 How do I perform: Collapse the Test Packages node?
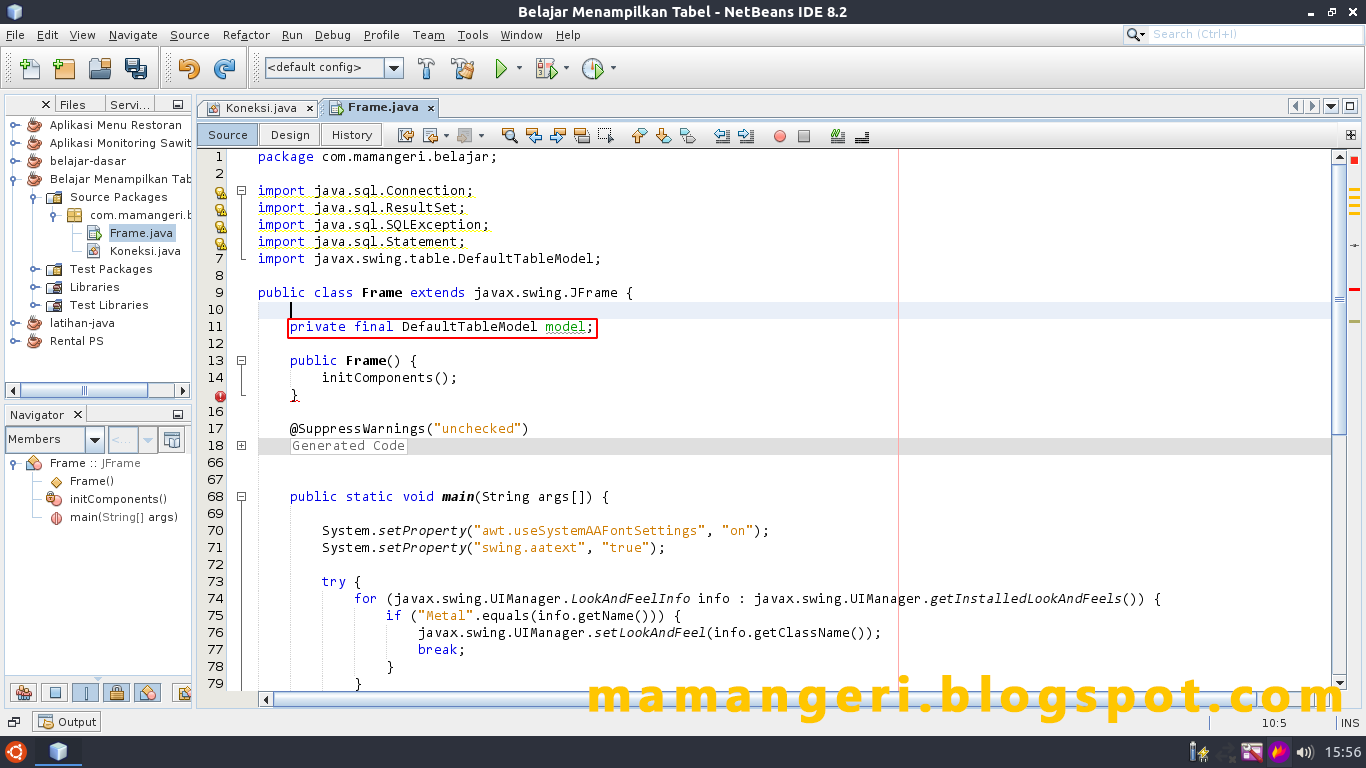tap(31, 269)
